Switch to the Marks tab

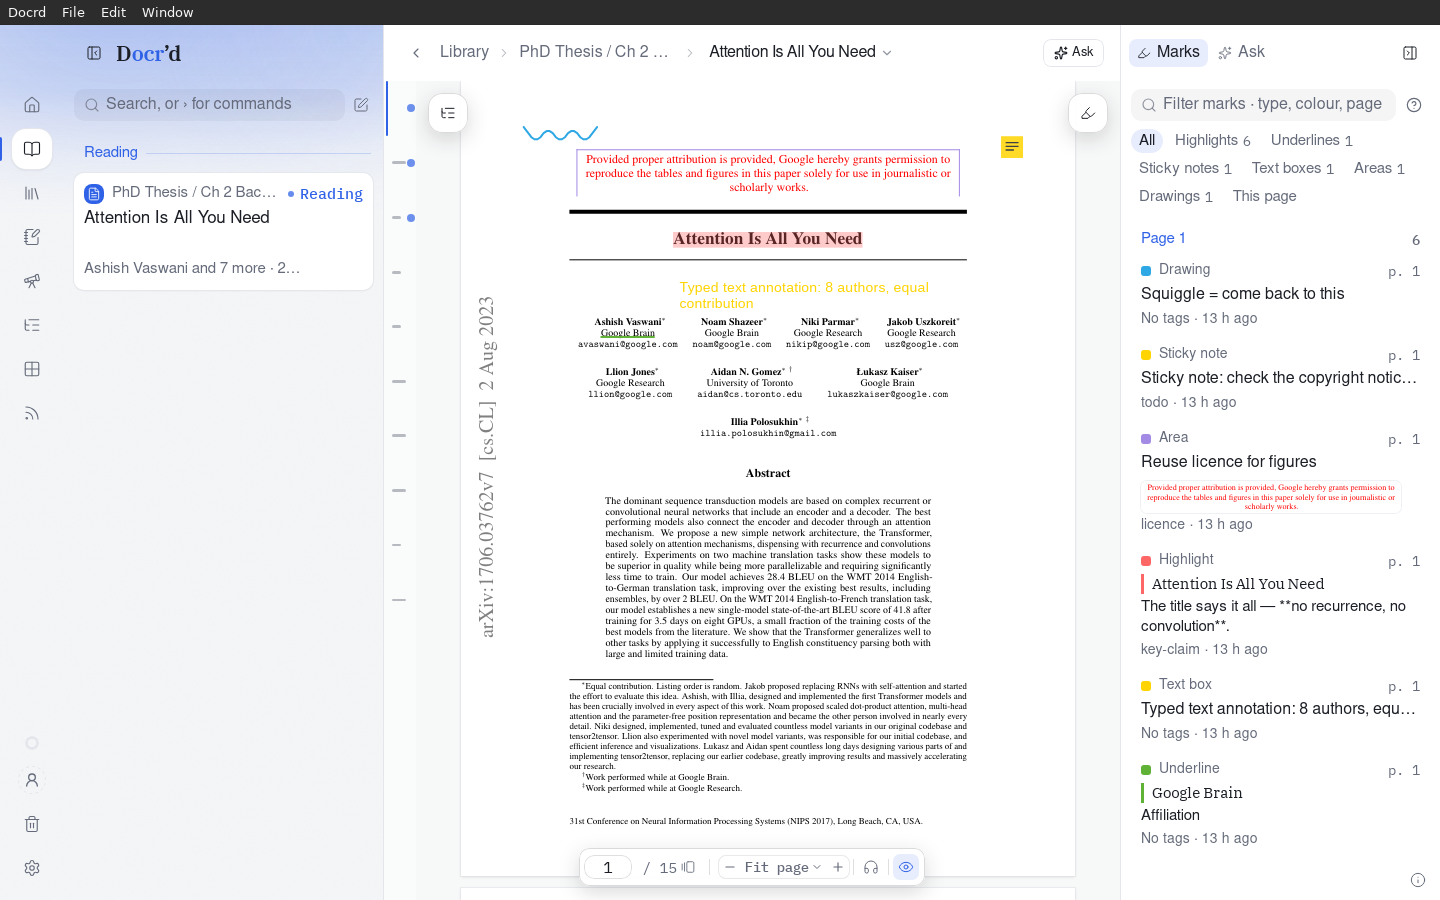click(1168, 52)
